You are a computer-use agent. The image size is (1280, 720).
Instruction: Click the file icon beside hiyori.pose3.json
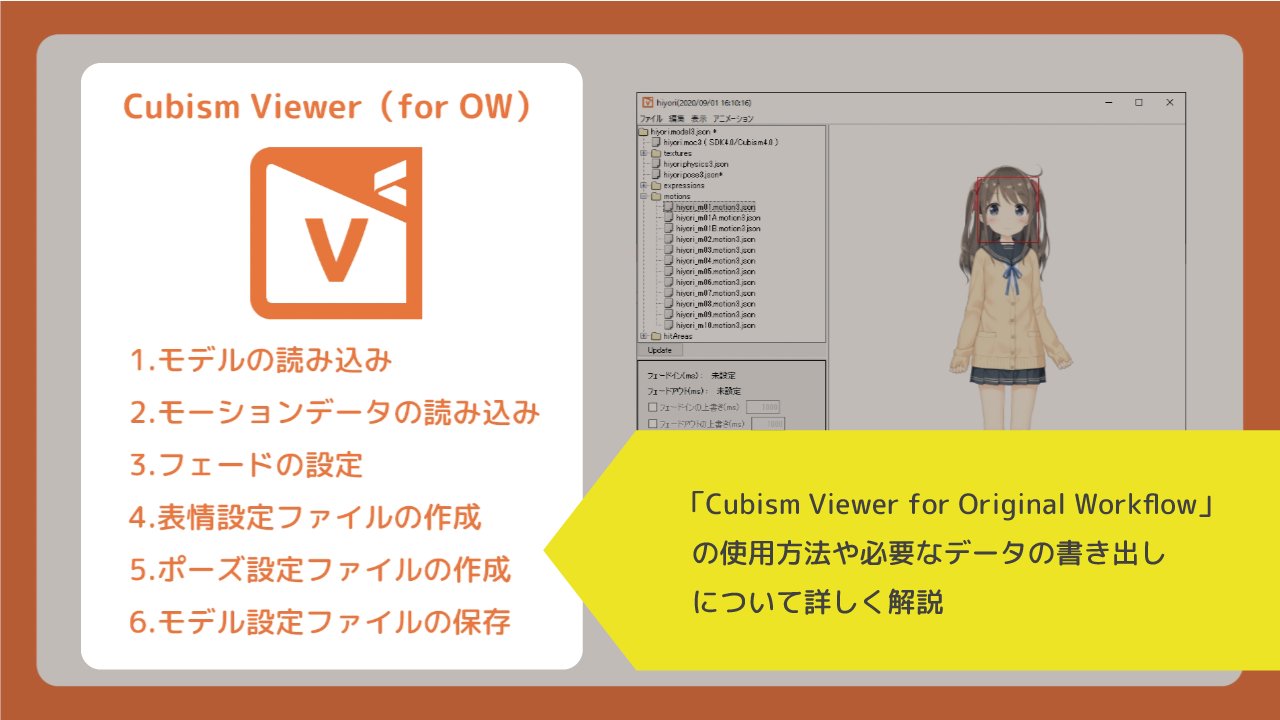(x=656, y=175)
